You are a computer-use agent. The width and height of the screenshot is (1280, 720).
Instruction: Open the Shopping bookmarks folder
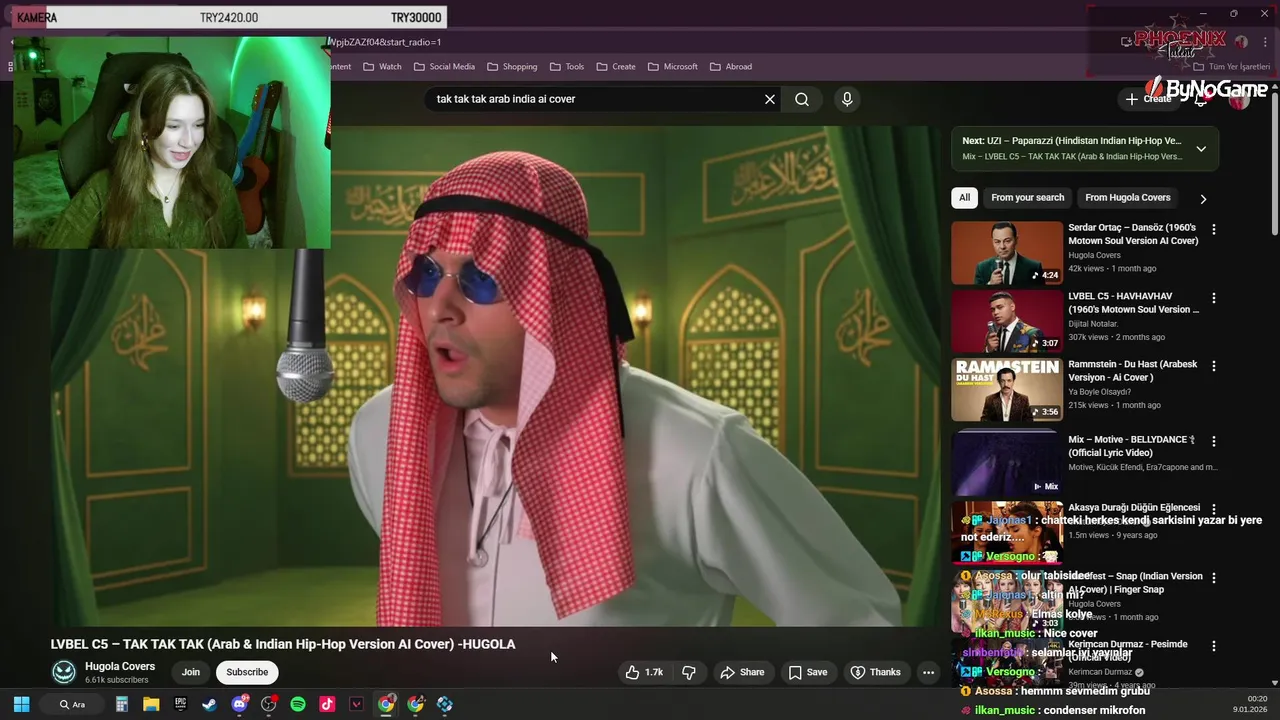click(512, 67)
